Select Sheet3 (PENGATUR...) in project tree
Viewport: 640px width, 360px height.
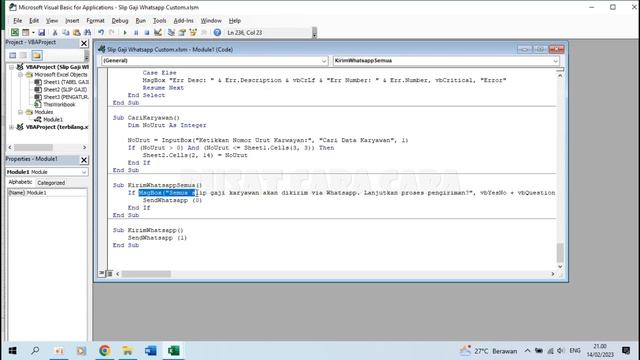coord(61,97)
